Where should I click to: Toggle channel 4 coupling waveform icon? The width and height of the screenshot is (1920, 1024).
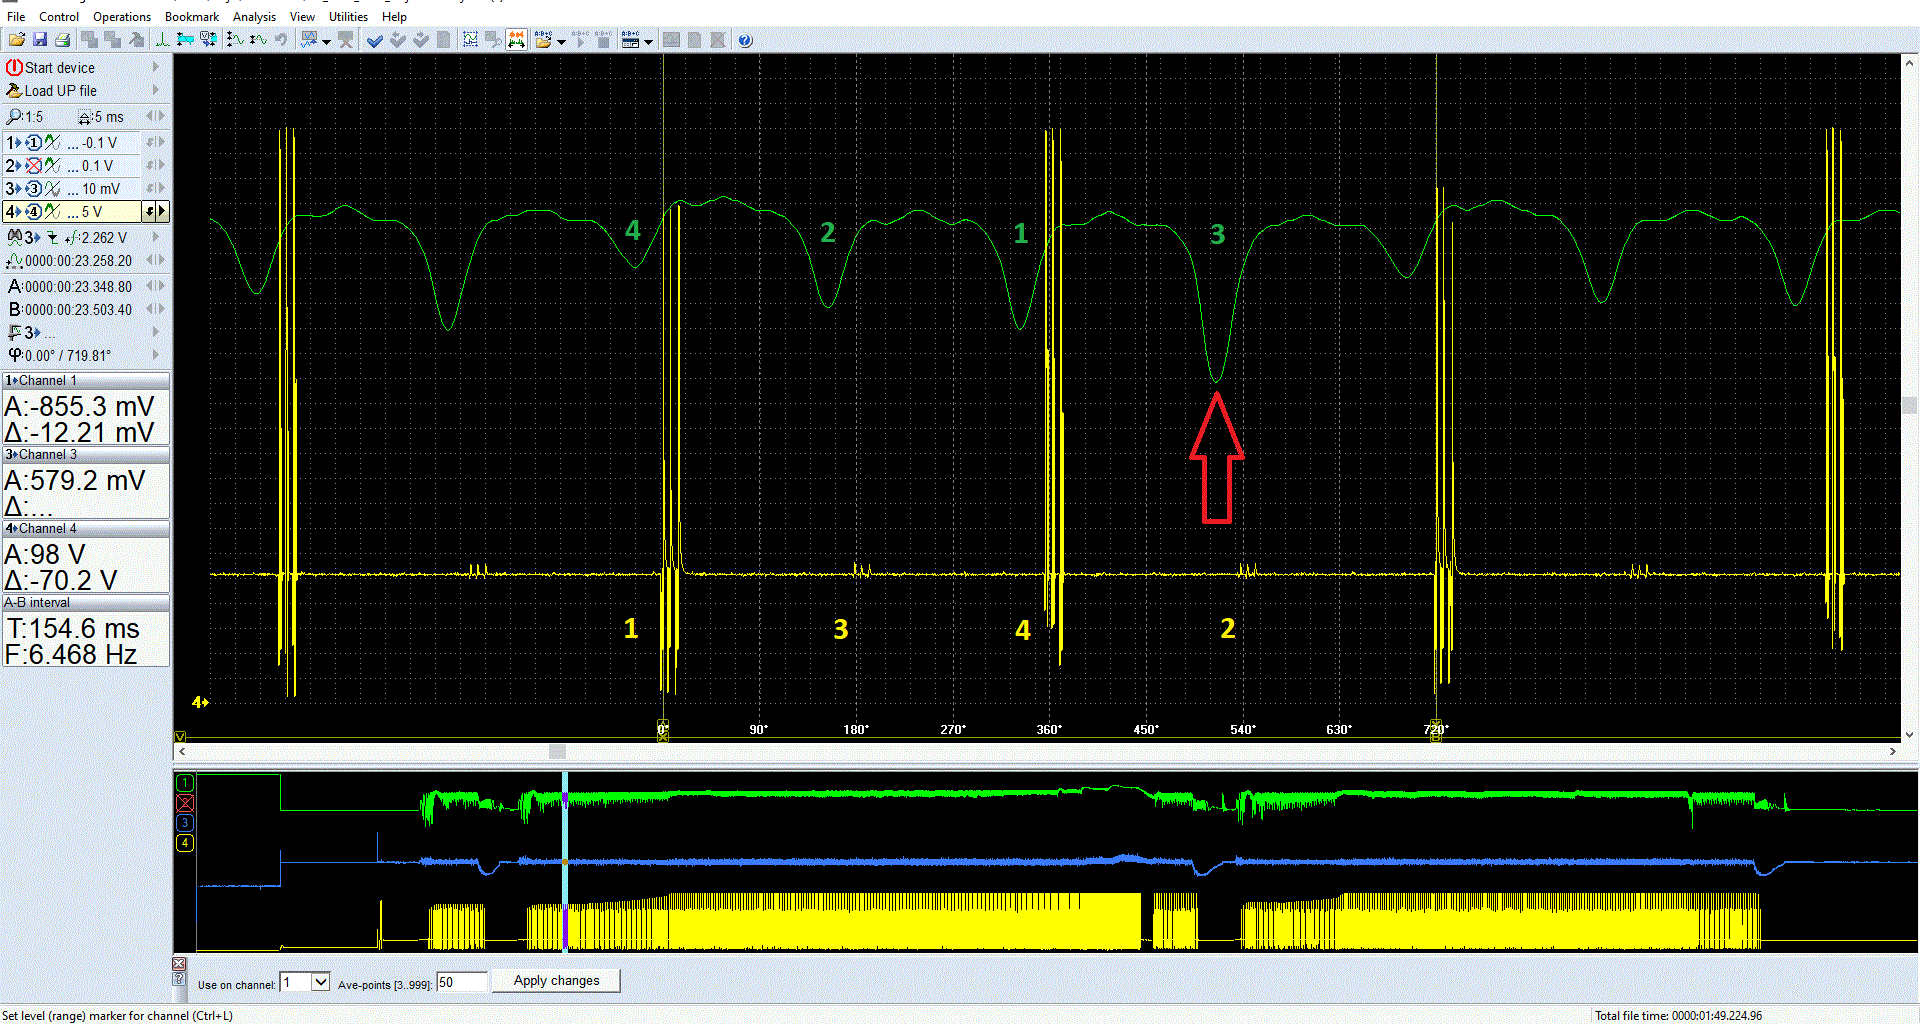53,212
